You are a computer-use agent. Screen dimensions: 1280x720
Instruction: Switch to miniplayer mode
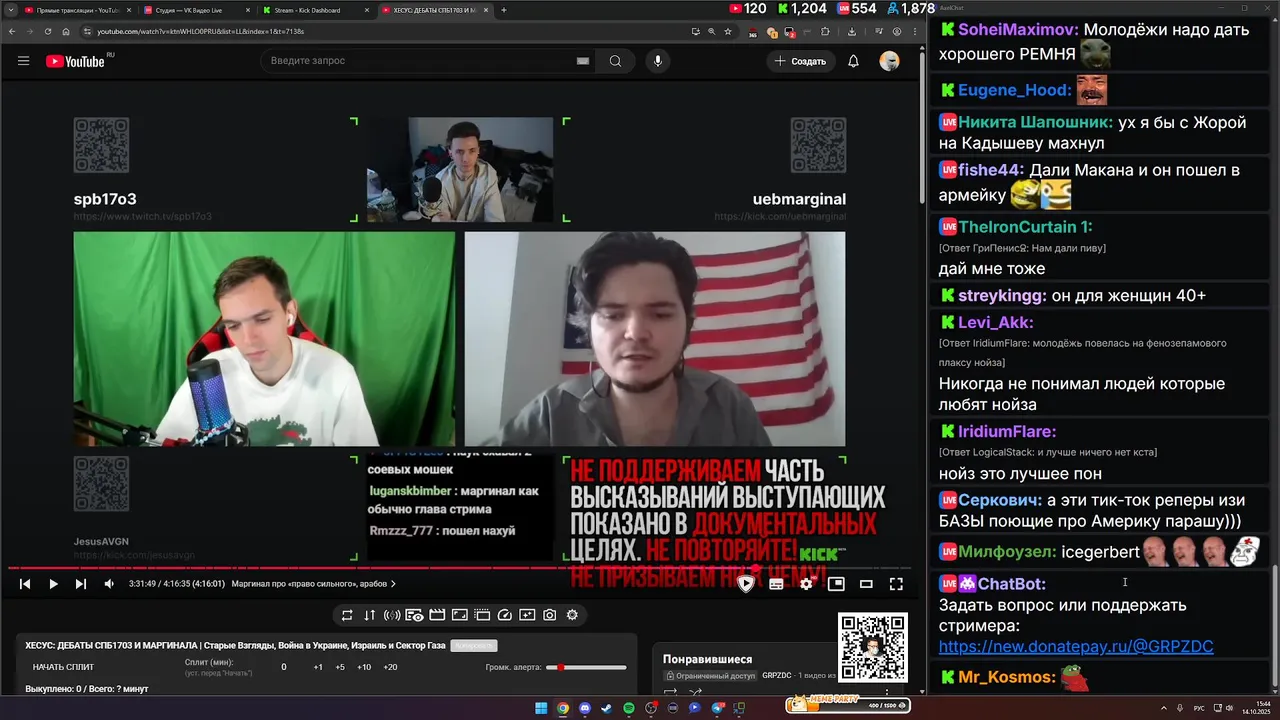click(836, 584)
